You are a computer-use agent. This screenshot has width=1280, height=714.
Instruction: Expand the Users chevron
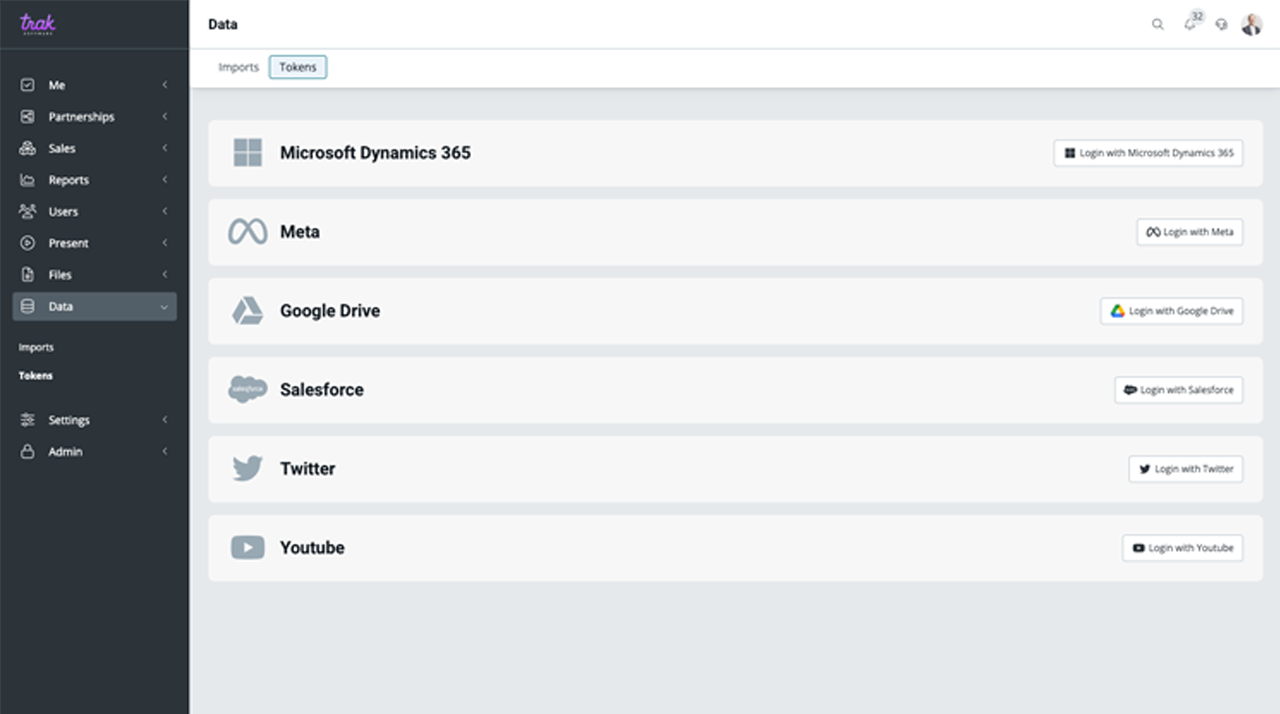(x=165, y=211)
